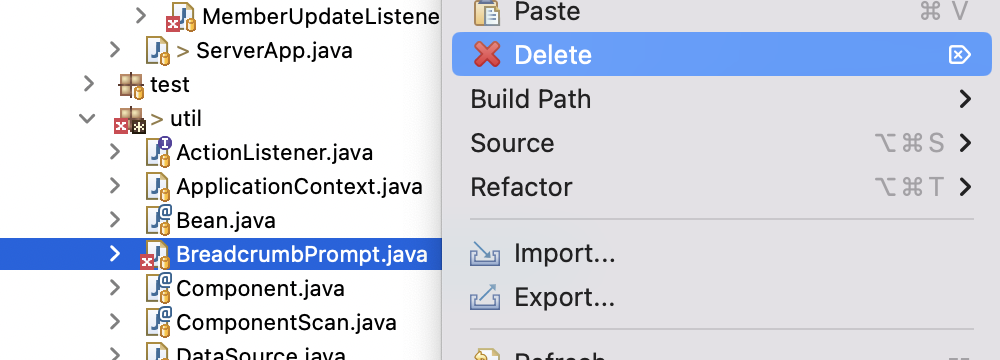Open the Refactor submenu
Image resolution: width=1000 pixels, height=360 pixels.
click(x=721, y=187)
